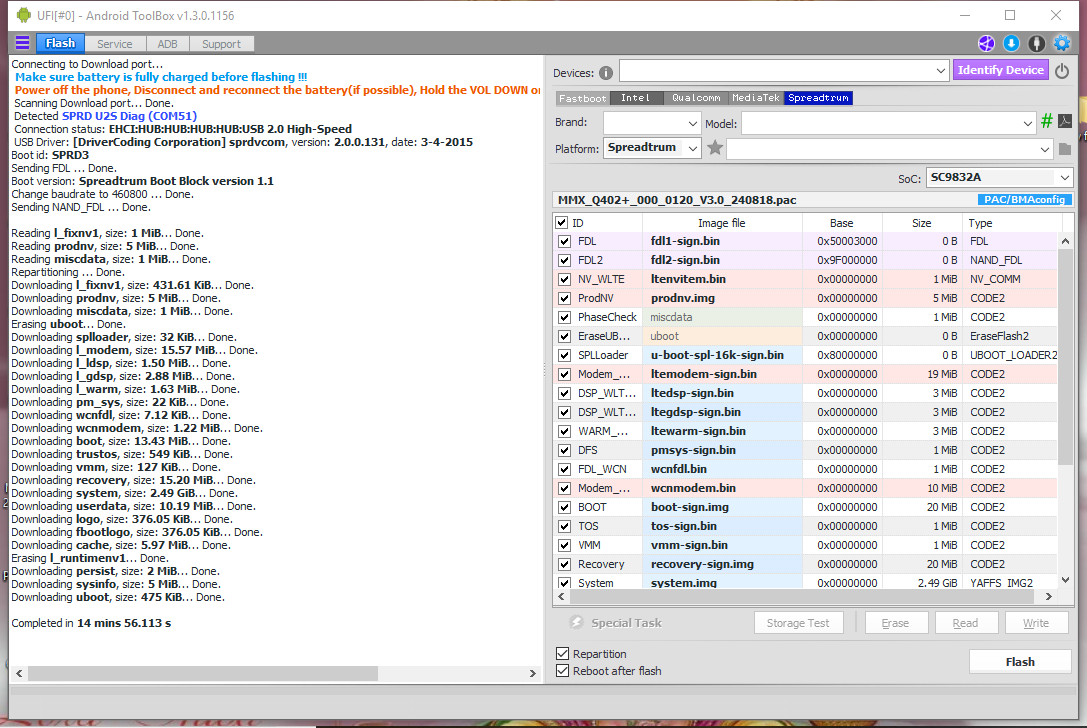
Task: Click the log horizontal scrollbar thumb
Action: click(203, 673)
